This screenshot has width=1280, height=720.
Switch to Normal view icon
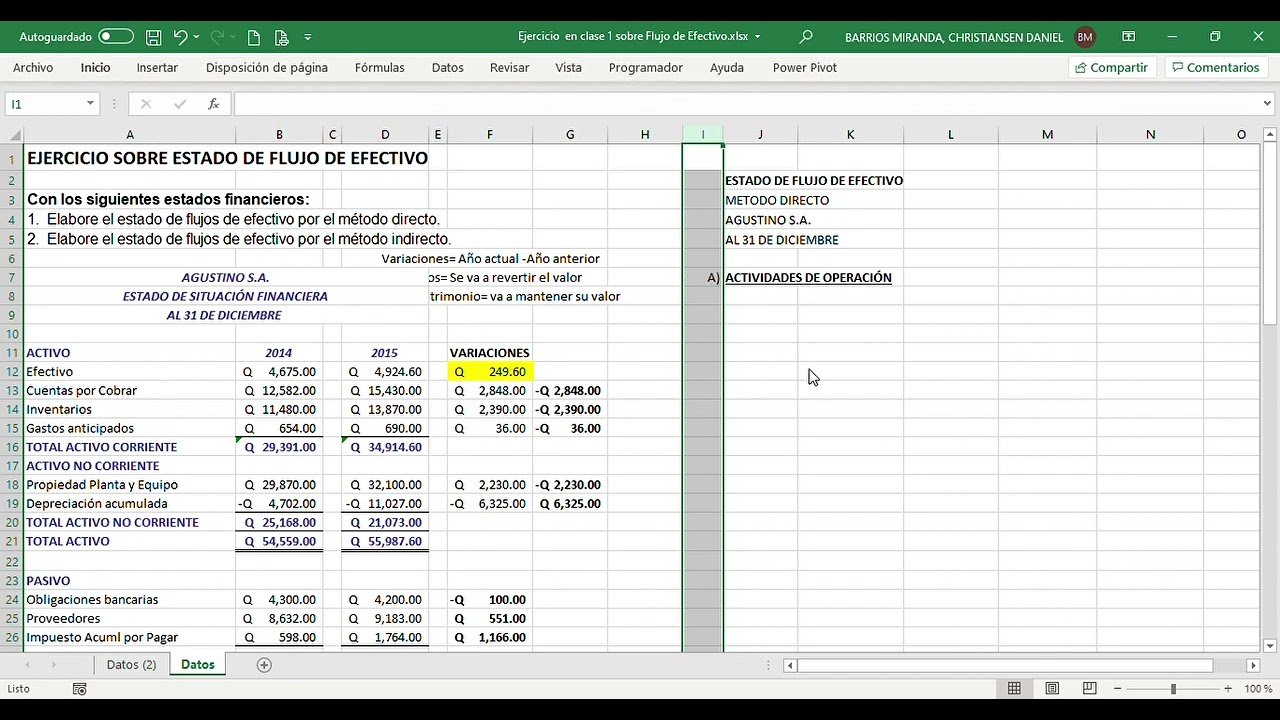coord(1014,689)
